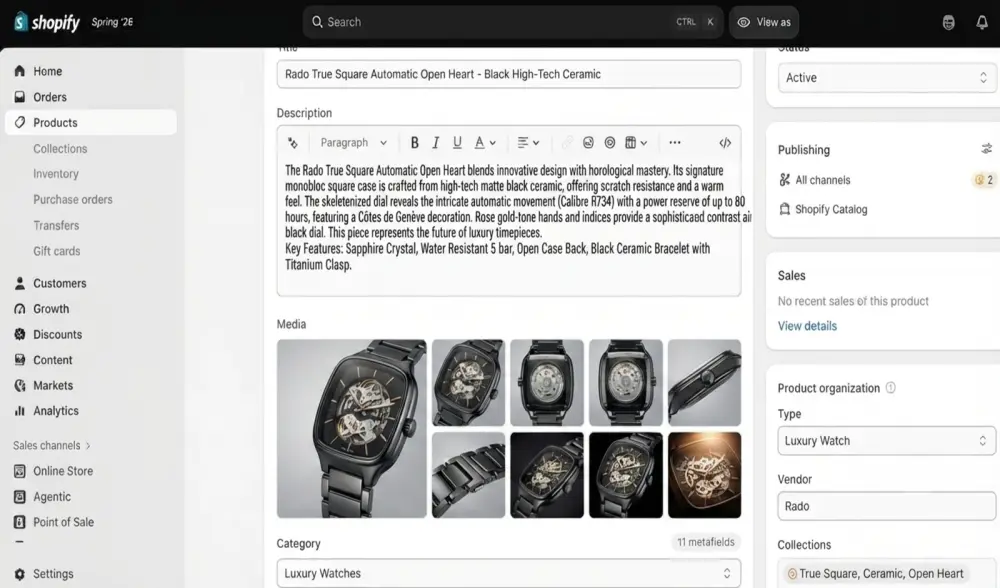The height and width of the screenshot is (588, 1000).
Task: Toggle bold formatting in description
Action: [x=415, y=143]
